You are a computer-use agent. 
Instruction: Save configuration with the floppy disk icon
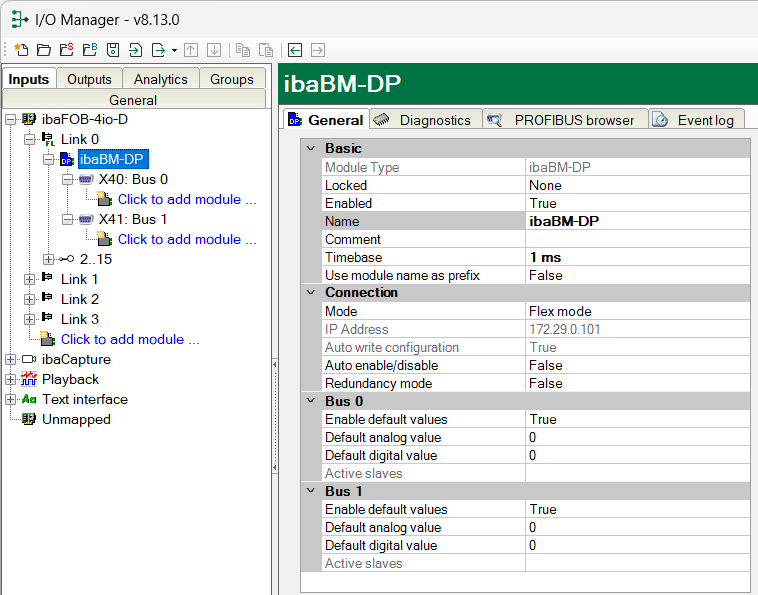tap(113, 50)
